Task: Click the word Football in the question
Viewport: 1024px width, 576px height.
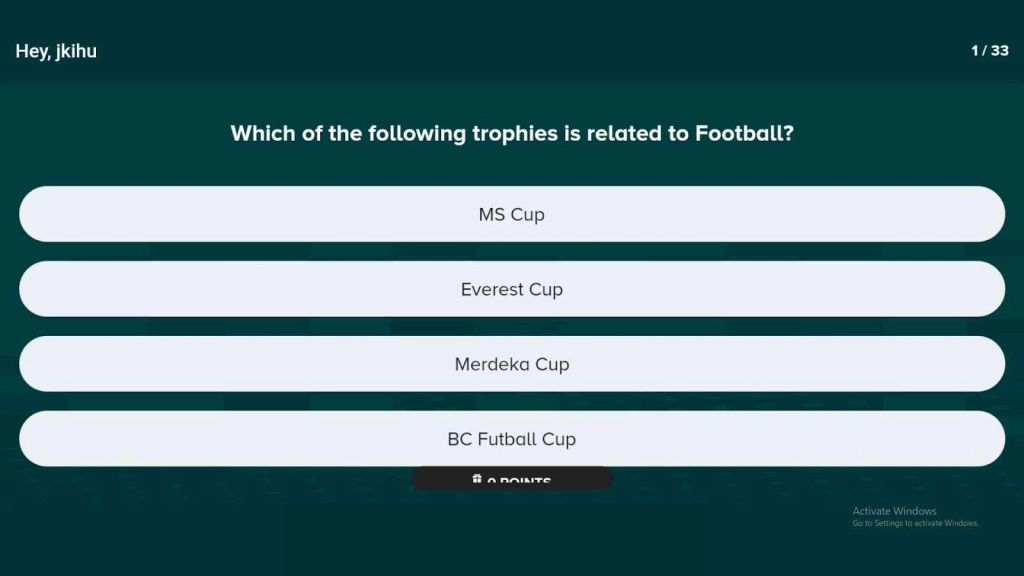Action: point(741,133)
